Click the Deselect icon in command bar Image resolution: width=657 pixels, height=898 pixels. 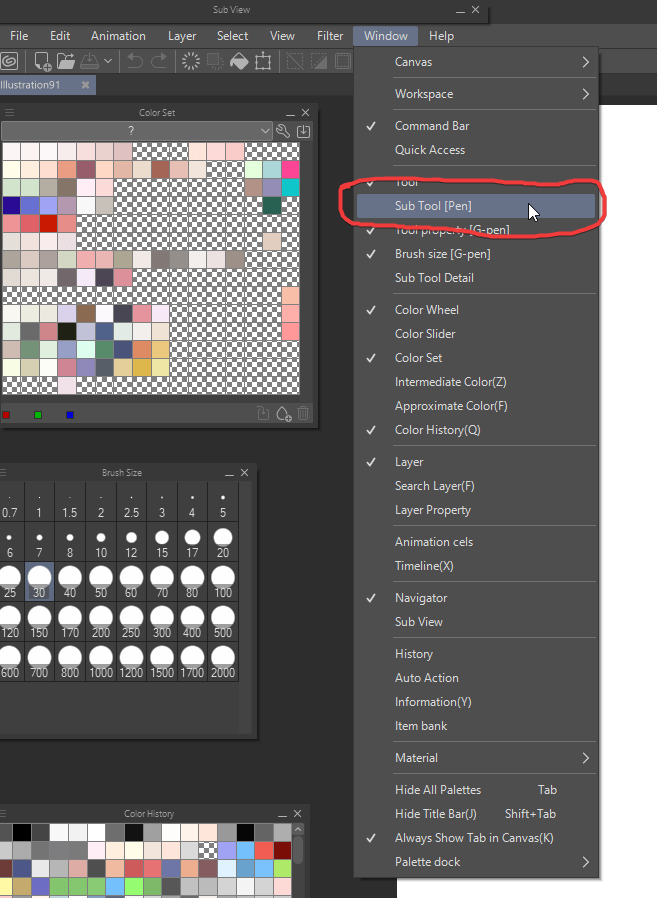[294, 61]
